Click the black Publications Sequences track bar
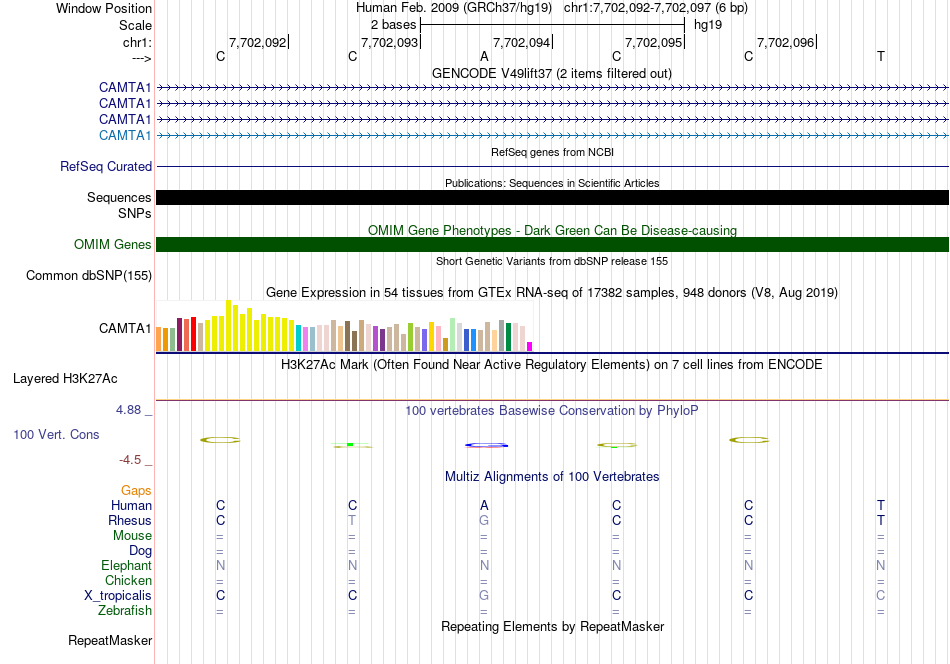Screen dimensions: 950x664 552,198
